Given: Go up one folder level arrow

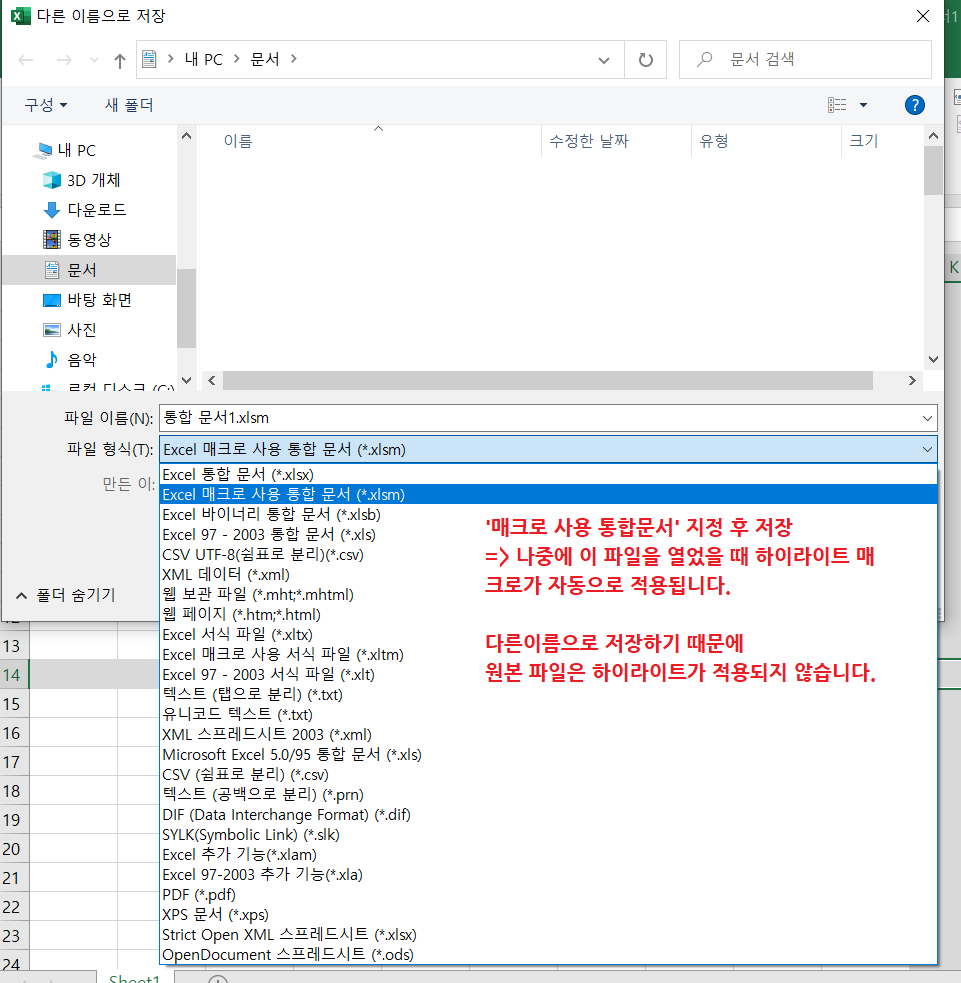Looking at the screenshot, I should (120, 60).
